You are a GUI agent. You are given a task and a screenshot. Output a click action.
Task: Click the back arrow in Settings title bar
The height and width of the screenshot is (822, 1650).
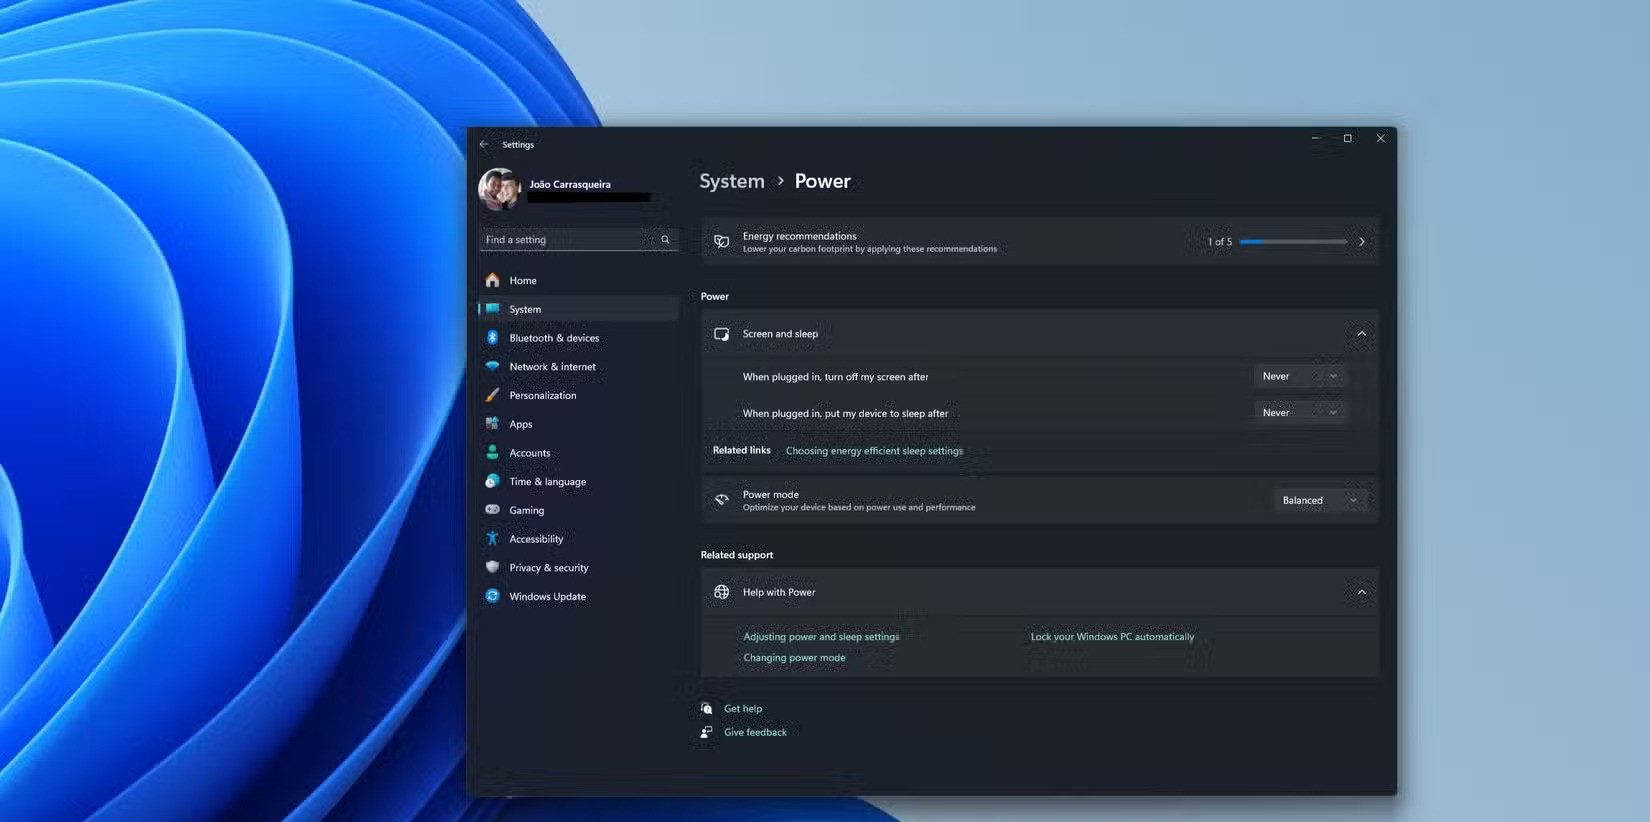[x=484, y=144]
